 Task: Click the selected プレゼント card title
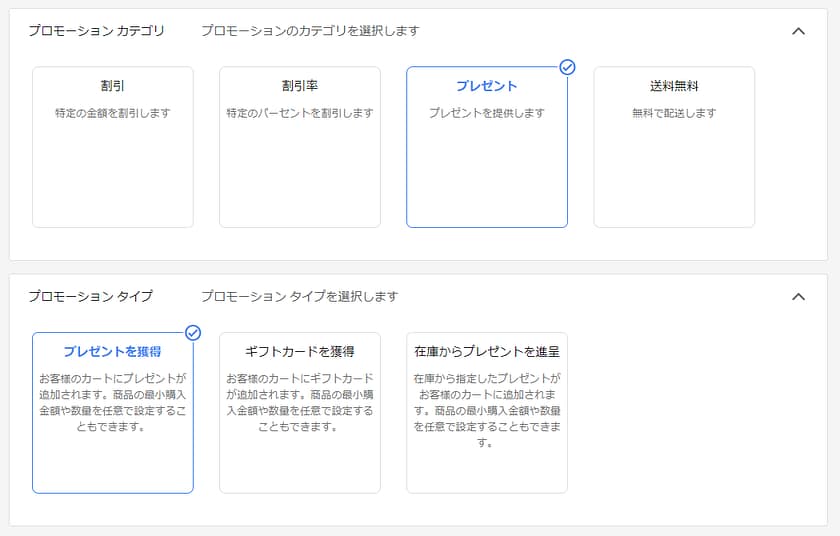tap(486, 86)
